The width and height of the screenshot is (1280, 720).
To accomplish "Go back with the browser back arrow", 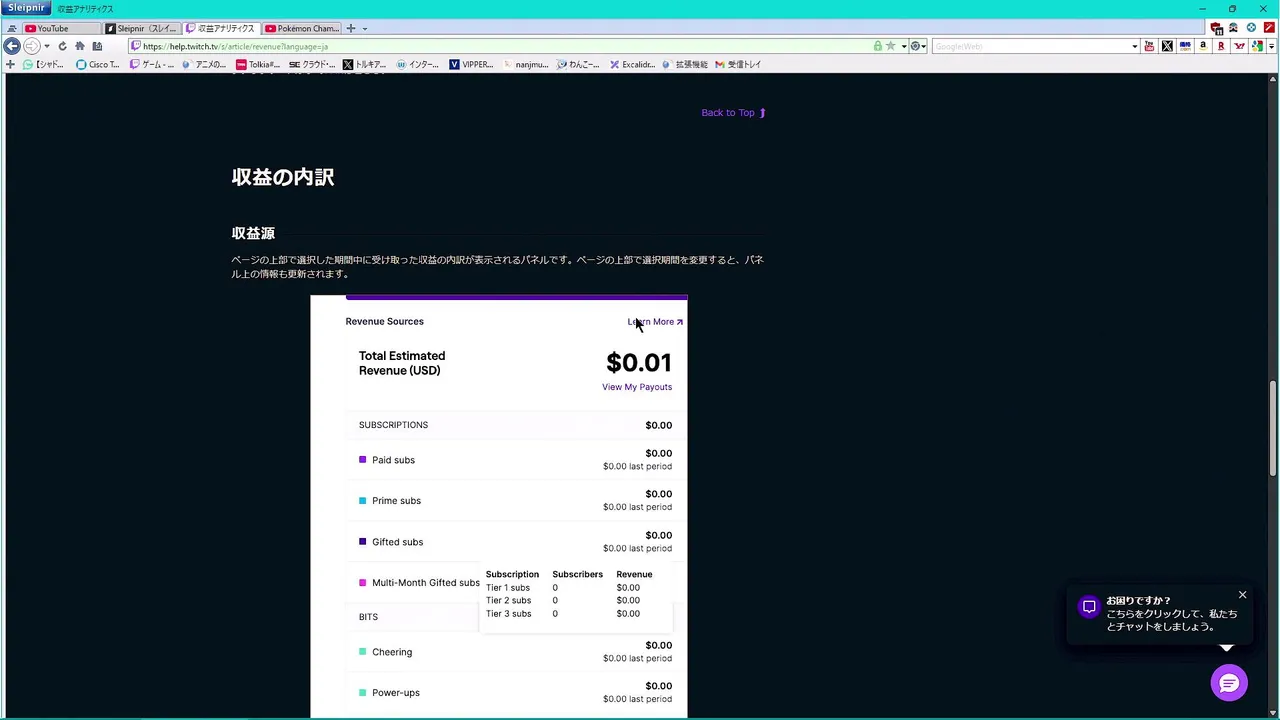I will tap(12, 46).
